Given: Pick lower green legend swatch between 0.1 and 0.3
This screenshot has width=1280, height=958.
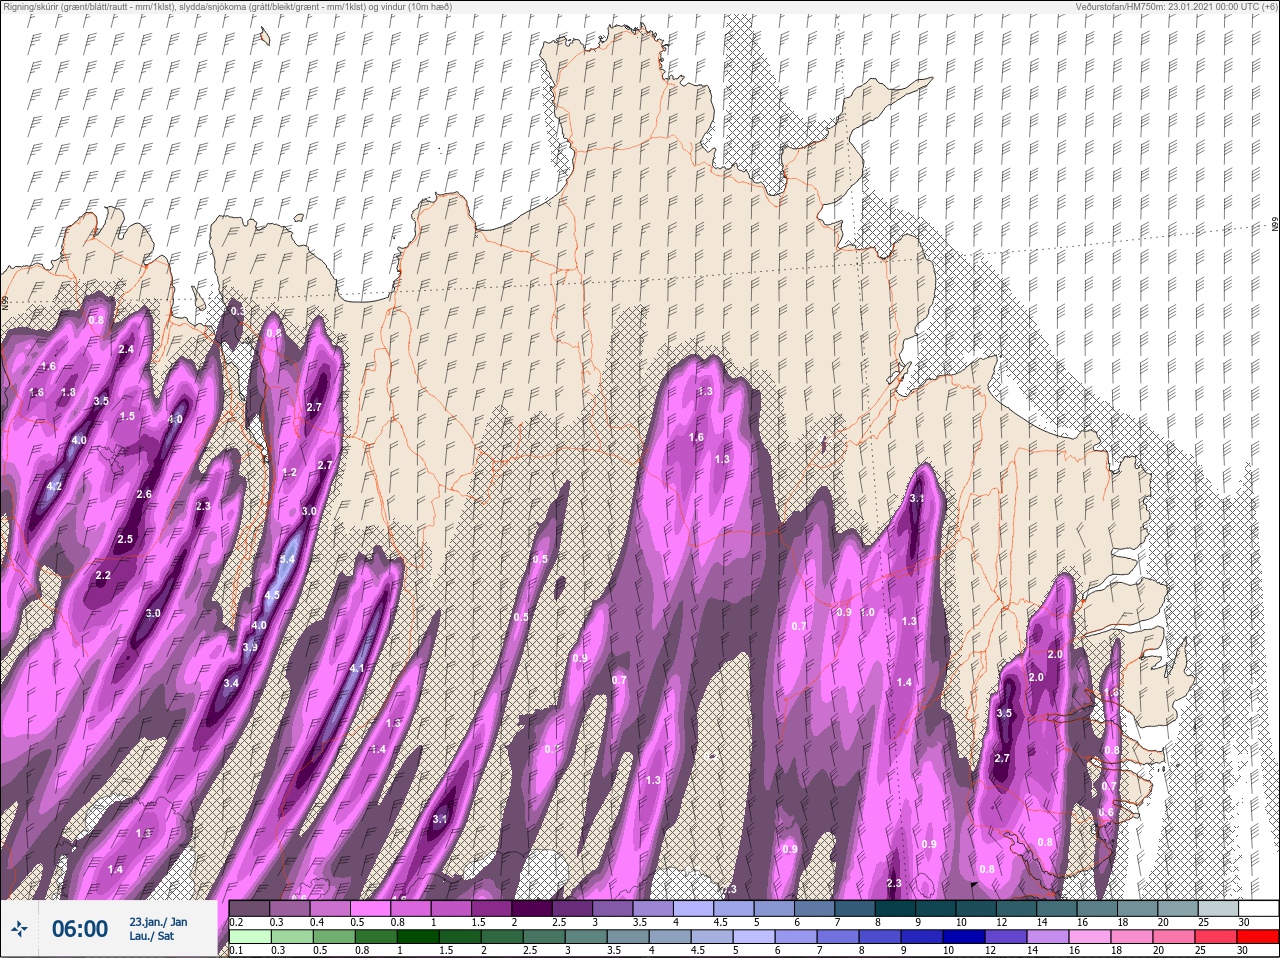Looking at the screenshot, I should (250, 937).
